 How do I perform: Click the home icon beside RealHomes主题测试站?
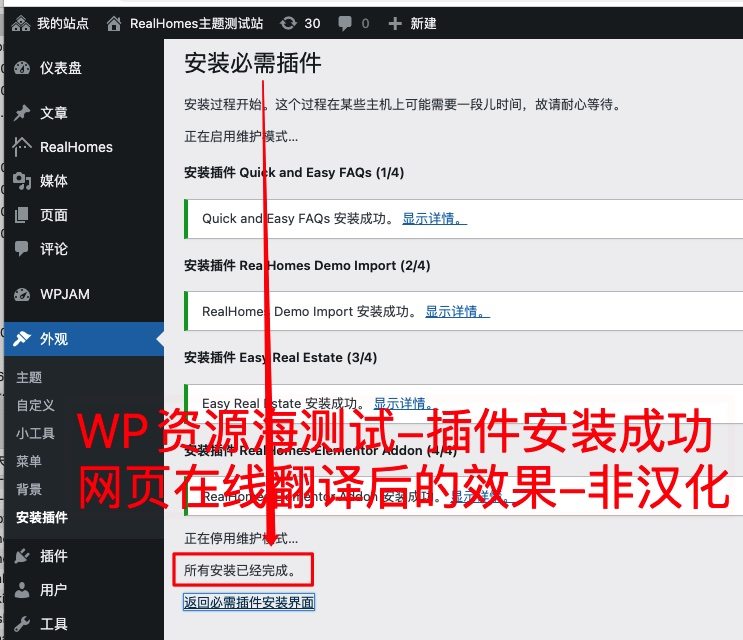point(115,23)
